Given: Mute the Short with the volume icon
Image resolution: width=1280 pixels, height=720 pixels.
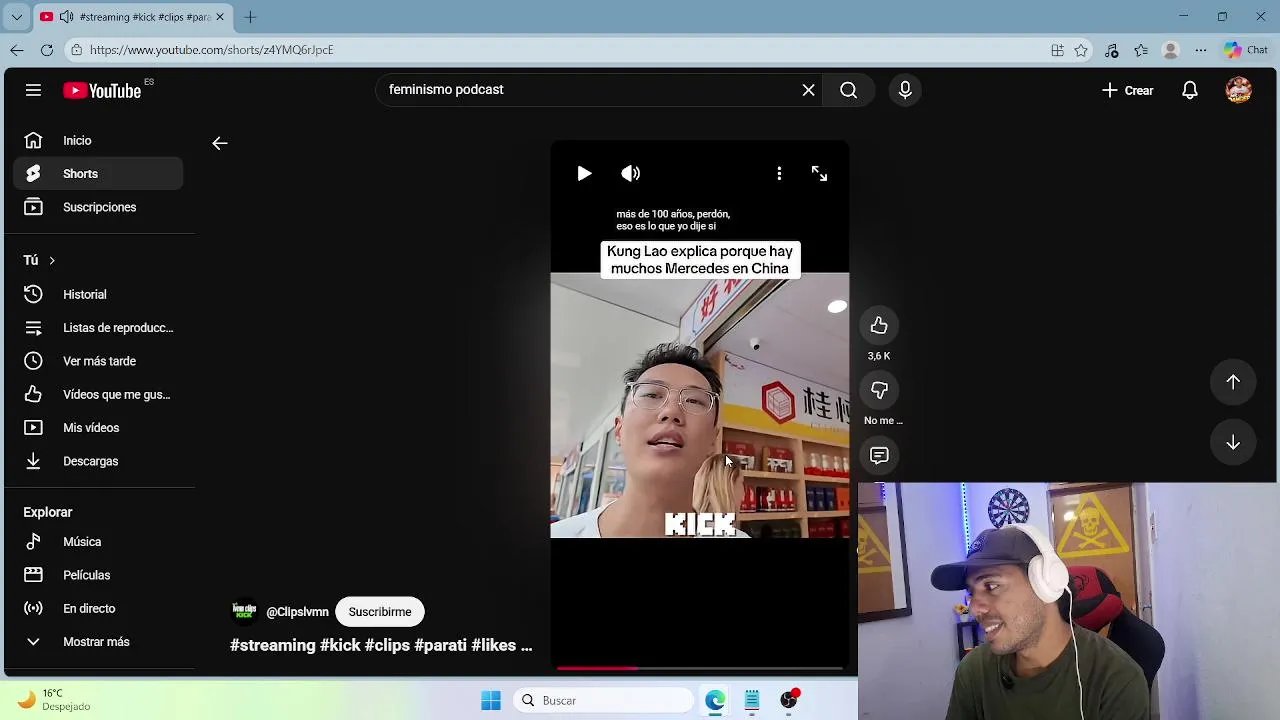Looking at the screenshot, I should coord(630,174).
